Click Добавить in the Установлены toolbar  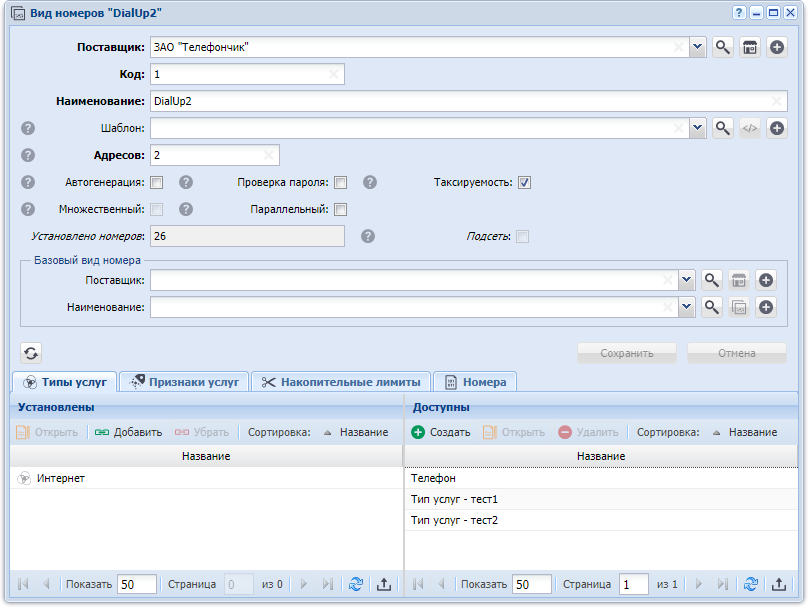[128, 432]
